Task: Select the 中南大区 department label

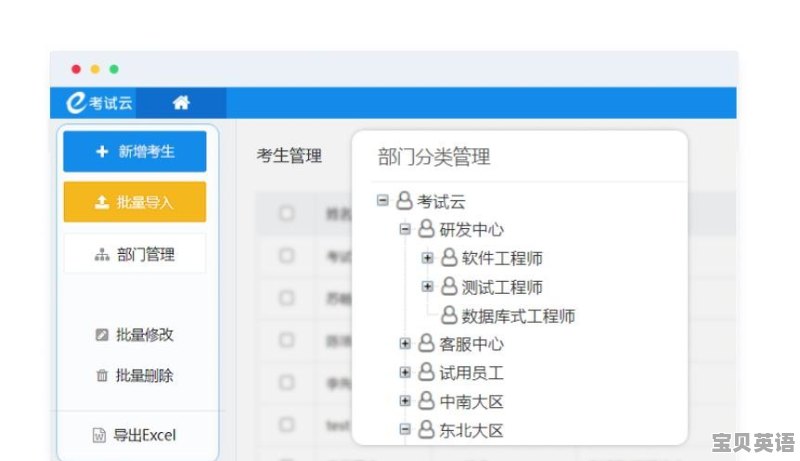Action: click(471, 401)
